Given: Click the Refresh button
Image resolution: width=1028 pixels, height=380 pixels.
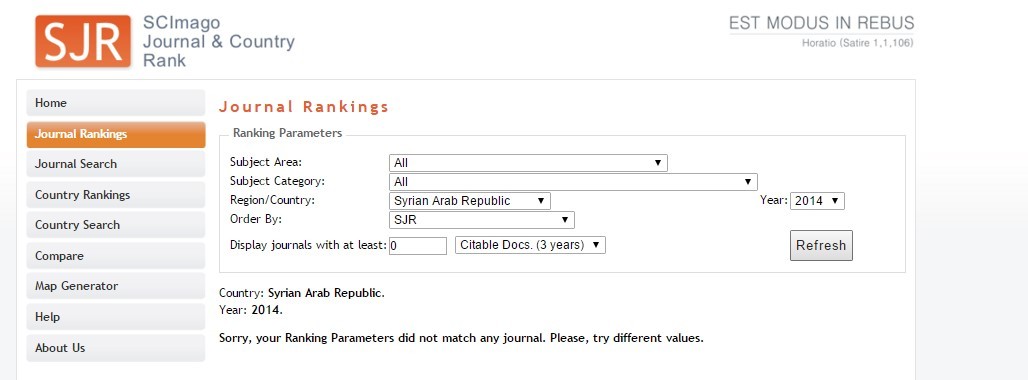Looking at the screenshot, I should 821,246.
